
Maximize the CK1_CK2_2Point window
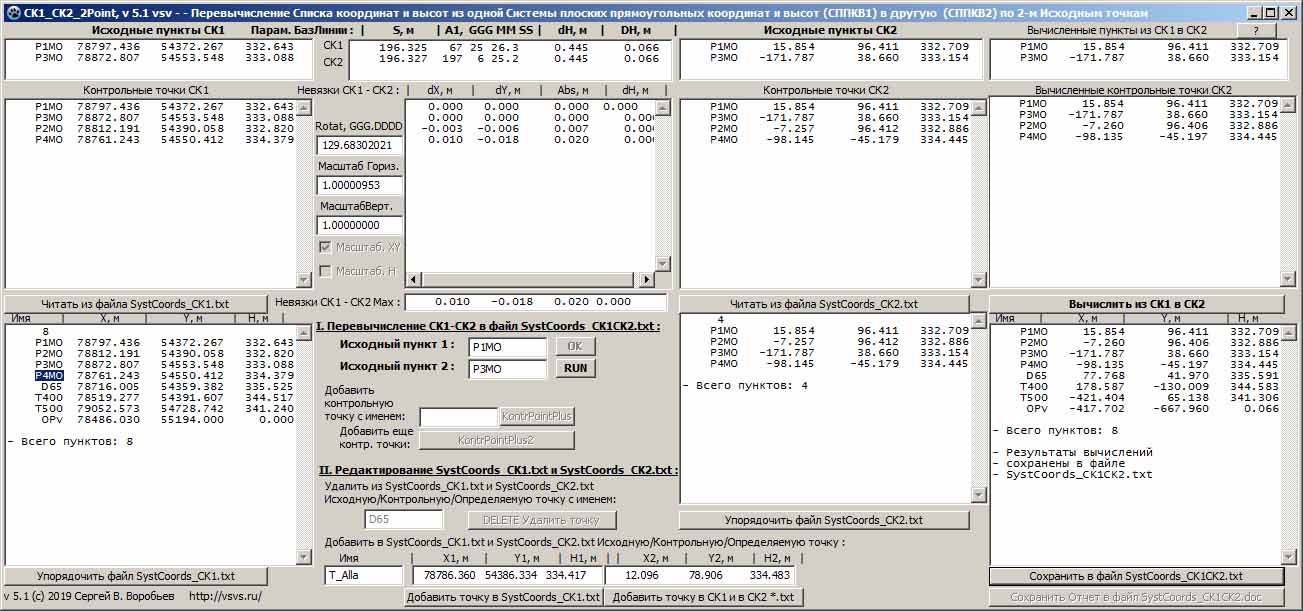point(1269,13)
